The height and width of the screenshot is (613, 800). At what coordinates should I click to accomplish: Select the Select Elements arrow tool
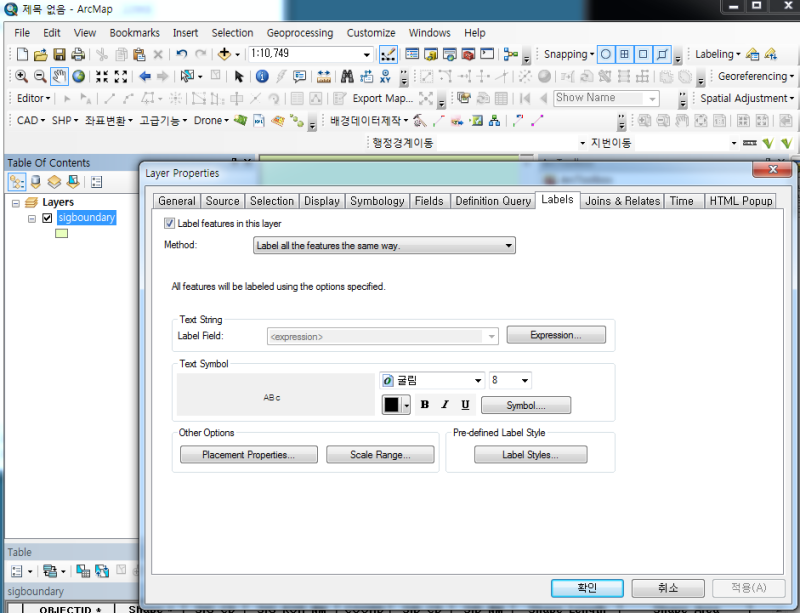point(238,77)
